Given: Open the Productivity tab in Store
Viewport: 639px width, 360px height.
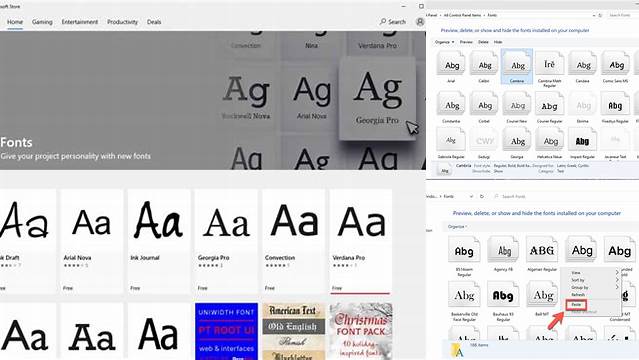Looking at the screenshot, I should [x=122, y=22].
